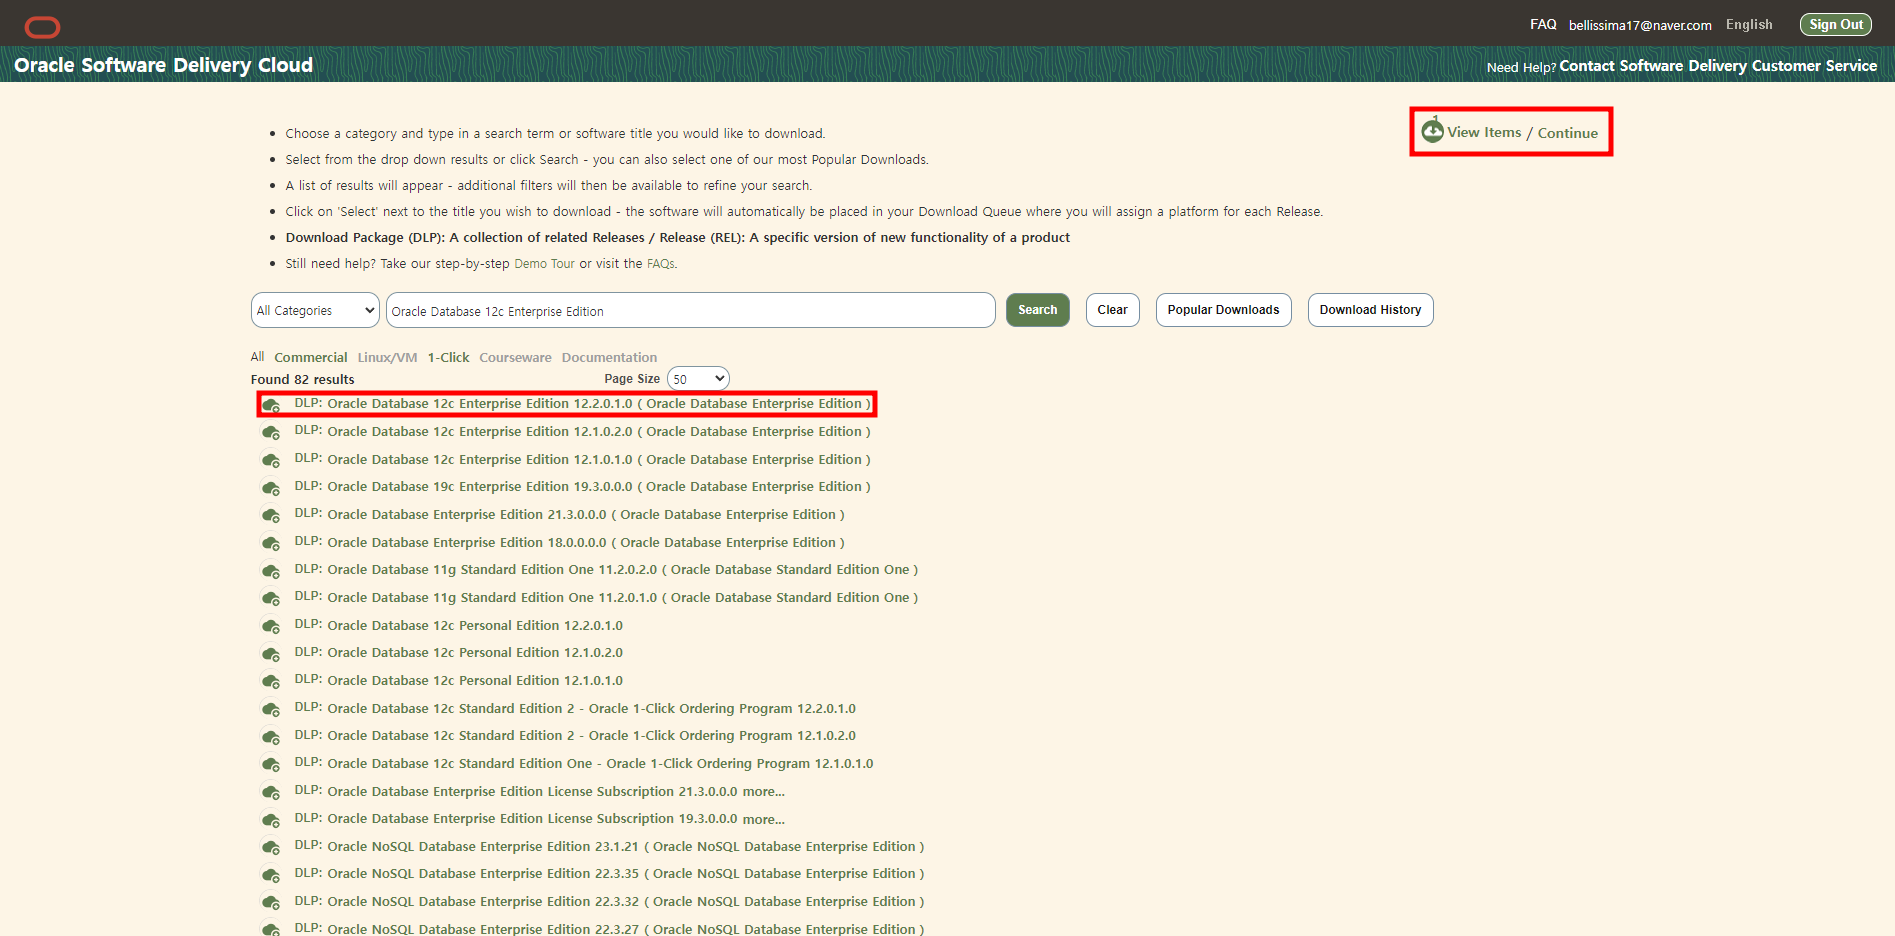Click cloud icon for License Subscription 19.3.0.0.0

point(270,820)
